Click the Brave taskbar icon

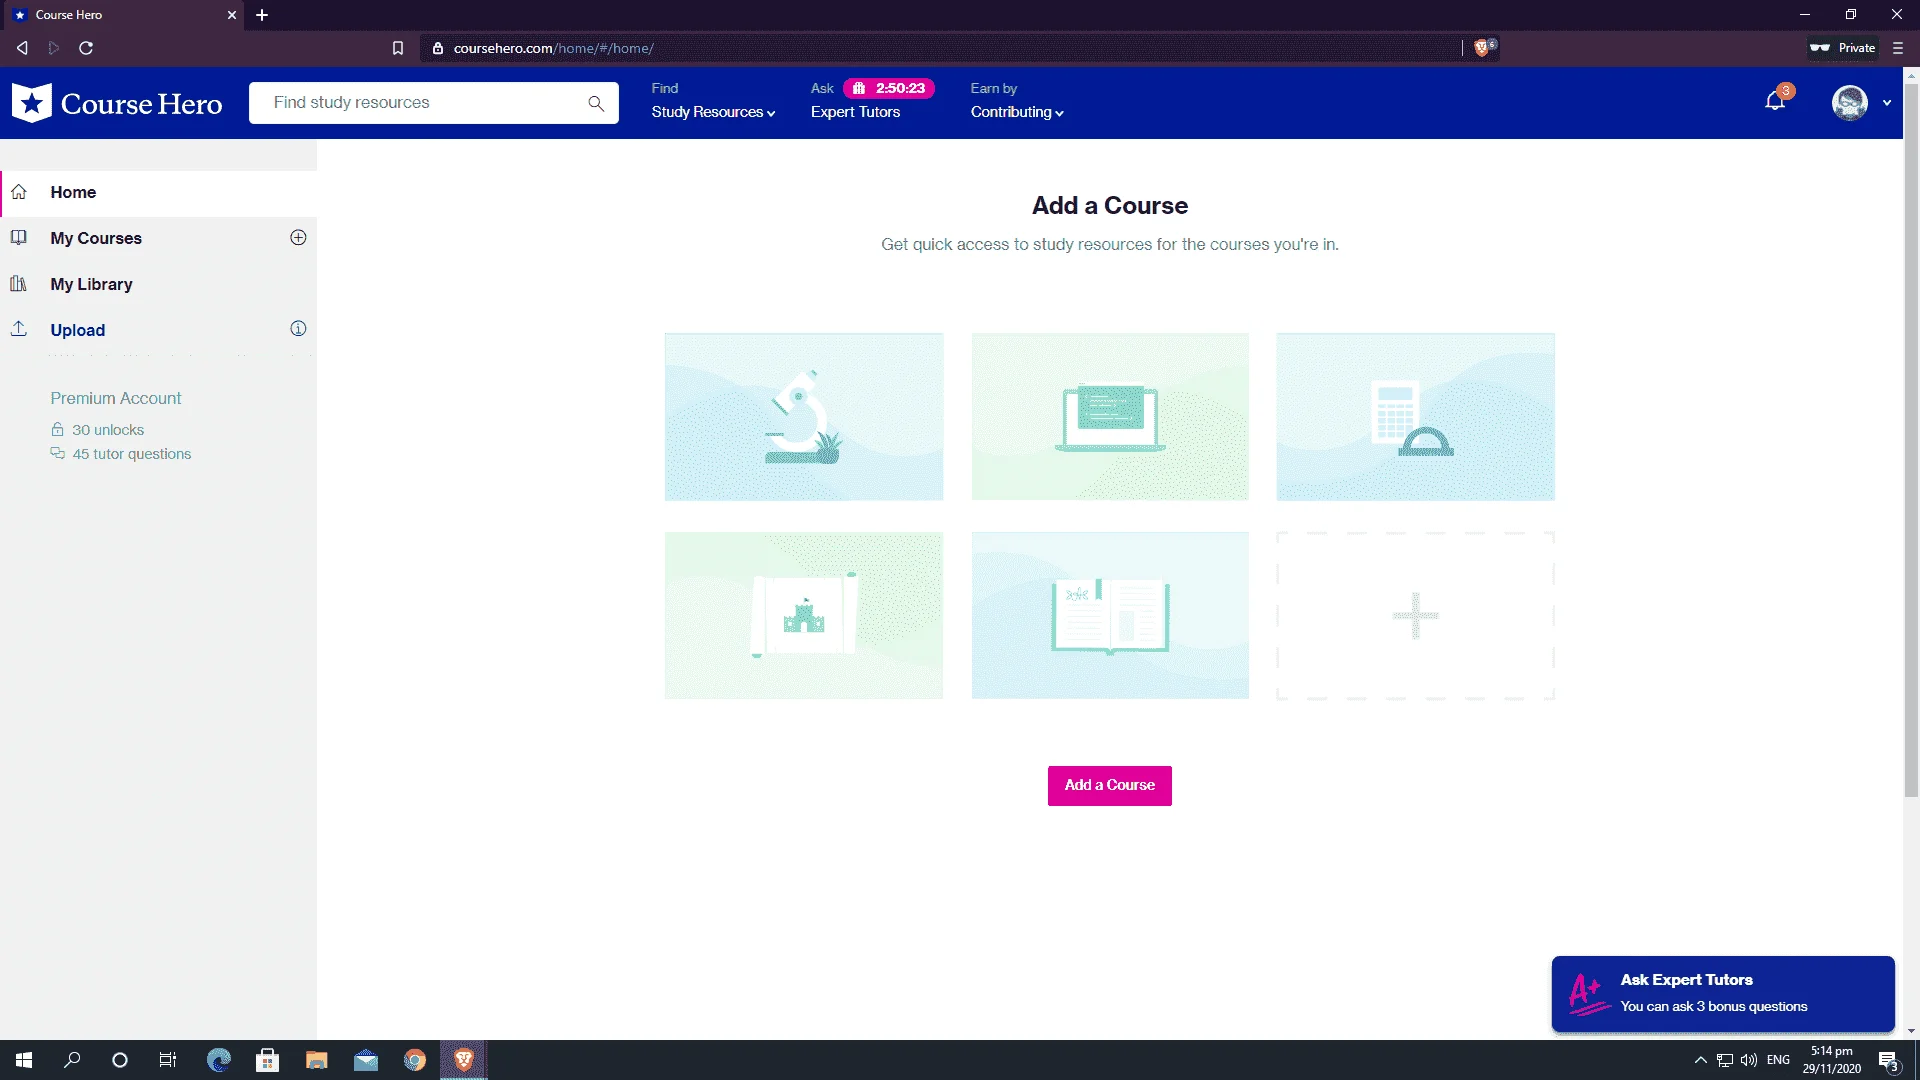tap(463, 1060)
